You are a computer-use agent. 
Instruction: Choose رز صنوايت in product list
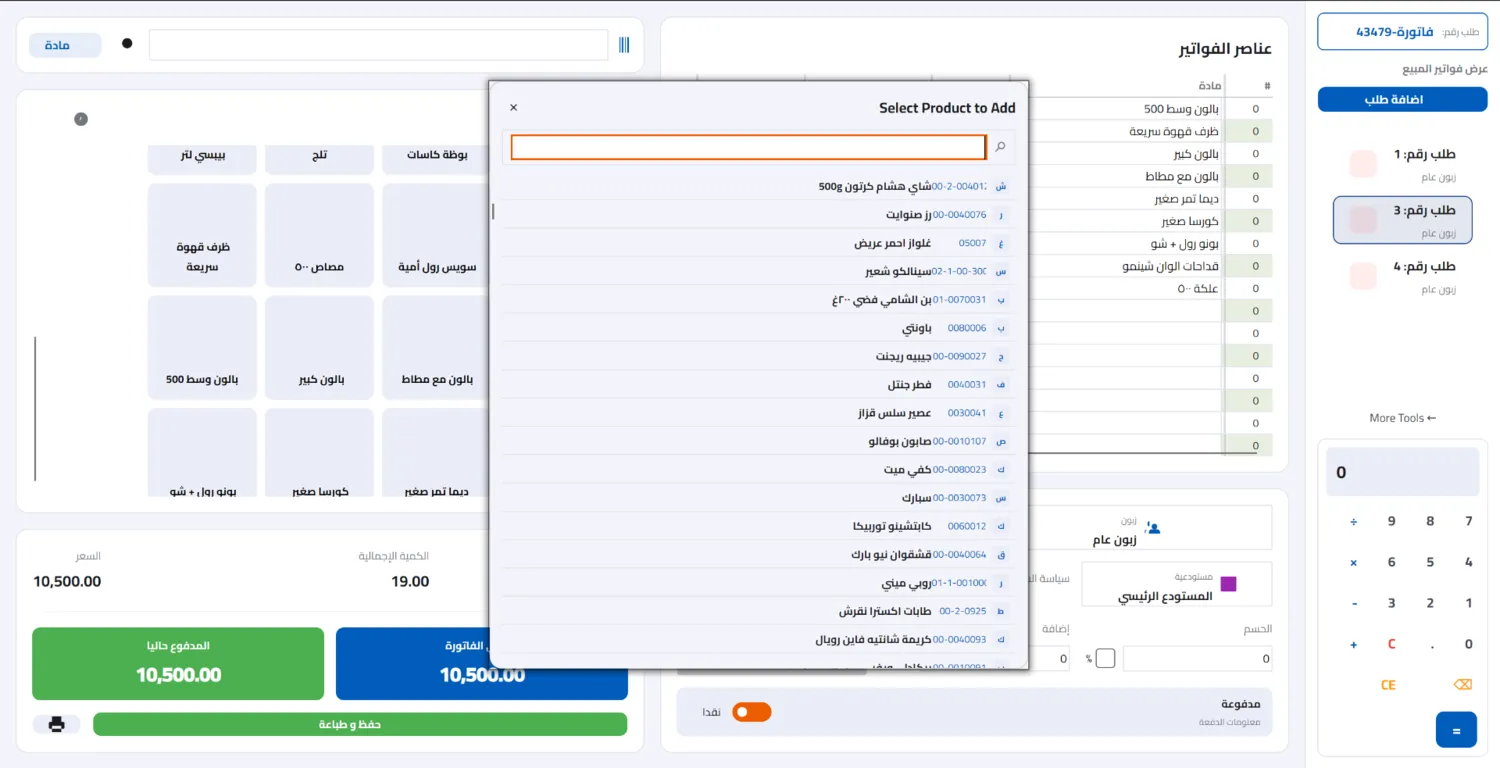point(757,215)
